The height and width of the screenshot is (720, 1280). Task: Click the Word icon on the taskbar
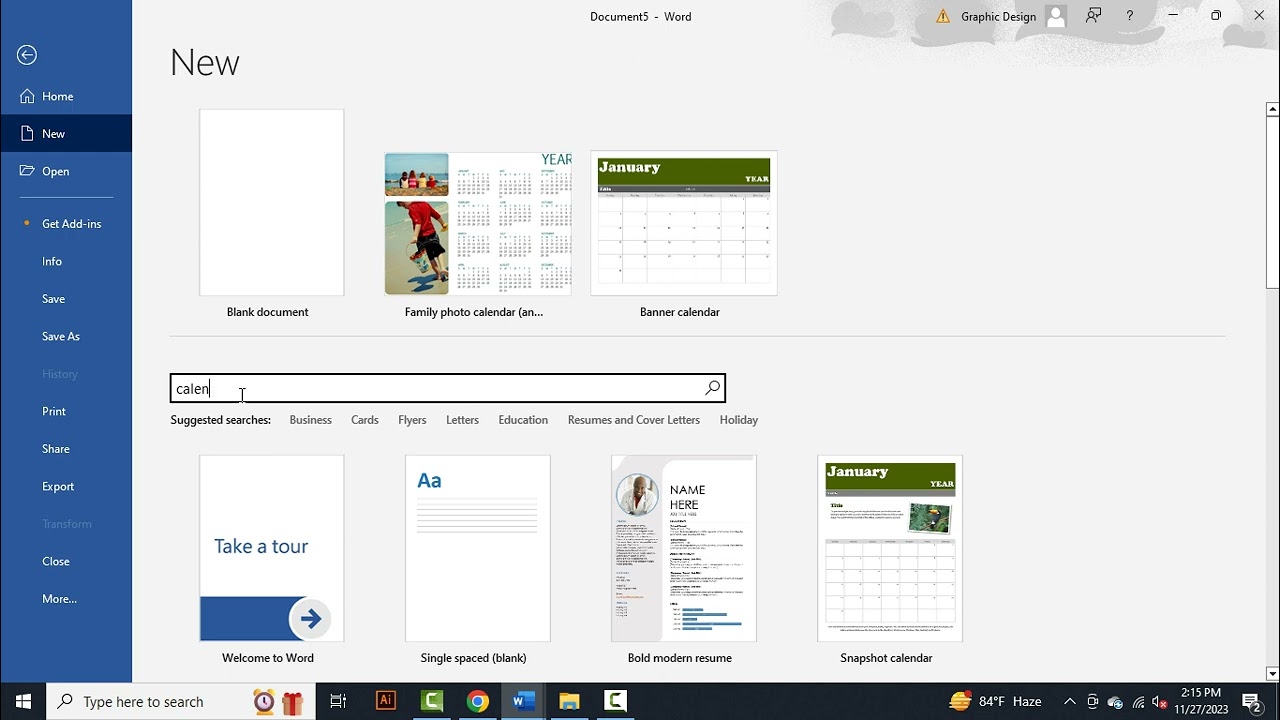523,701
